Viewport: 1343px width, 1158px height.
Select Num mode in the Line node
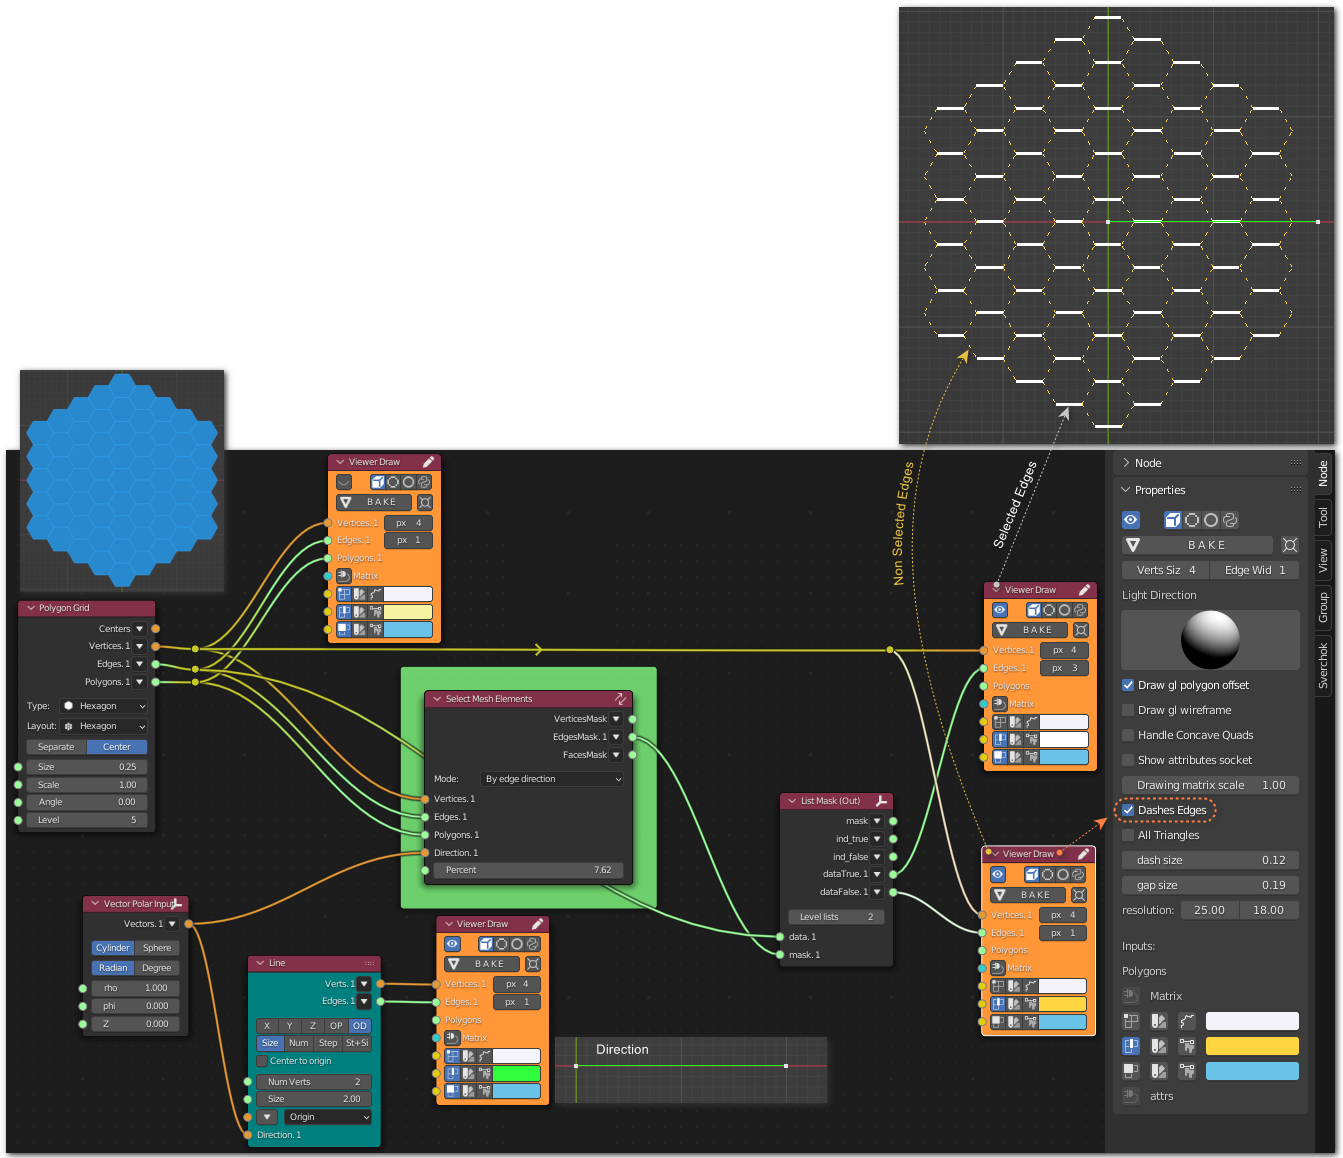point(299,1043)
